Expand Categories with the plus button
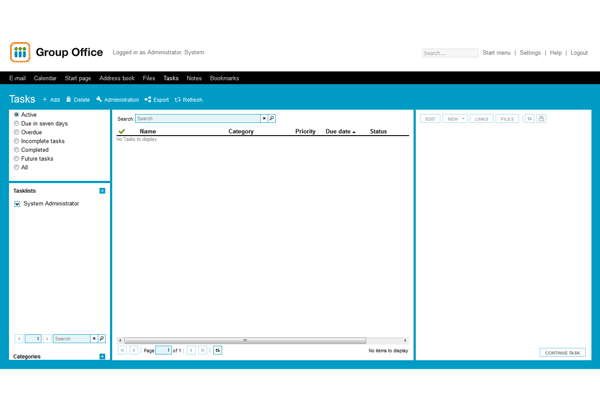Image resolution: width=600 pixels, height=400 pixels. pyautogui.click(x=102, y=356)
